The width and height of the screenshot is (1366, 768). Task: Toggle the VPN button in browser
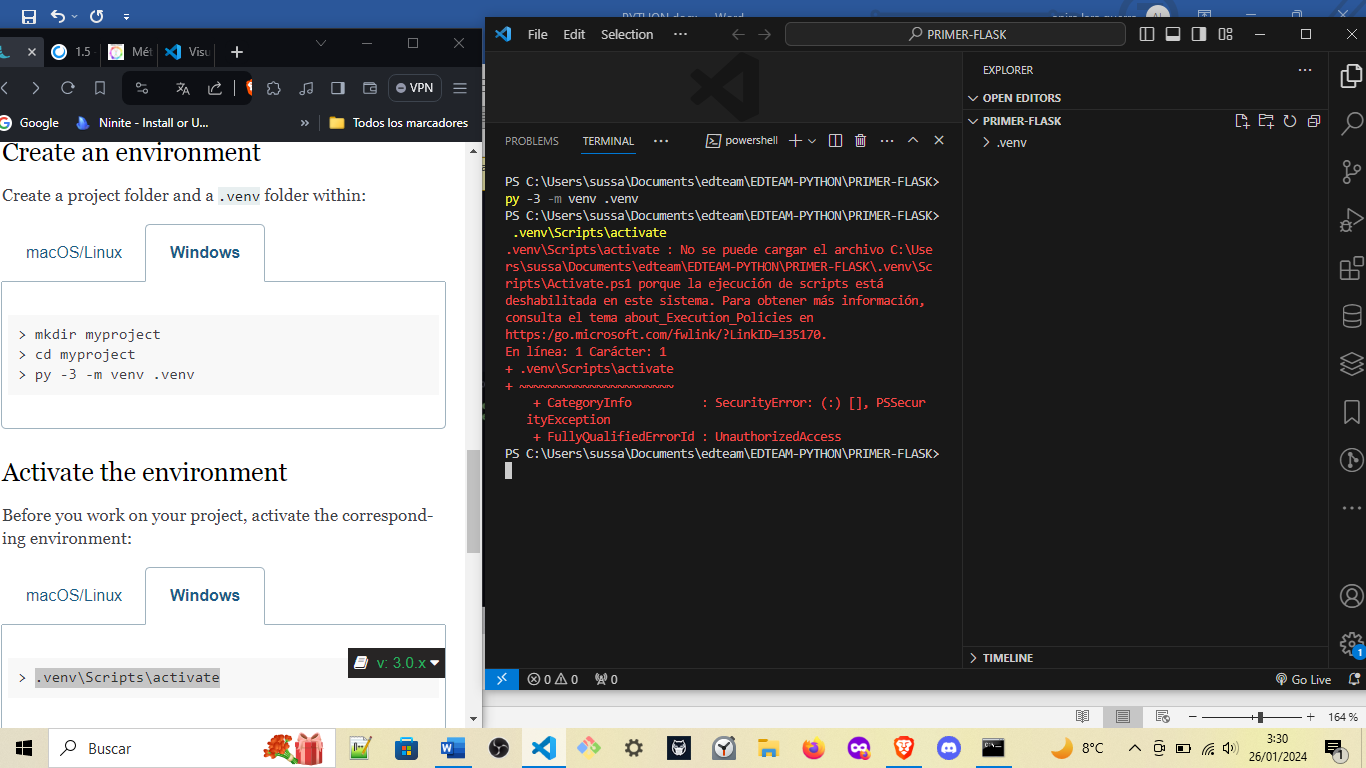pyautogui.click(x=415, y=88)
